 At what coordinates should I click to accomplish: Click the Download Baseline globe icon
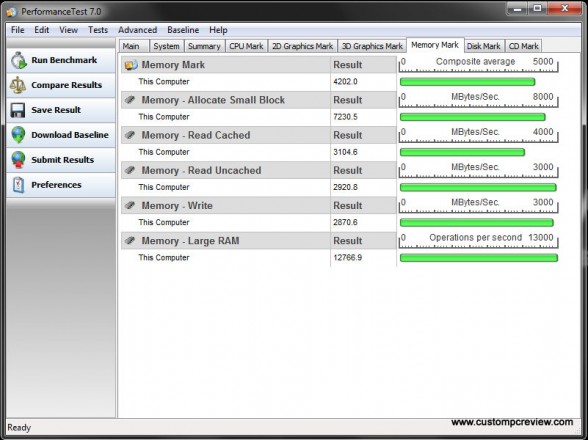pyautogui.click(x=18, y=135)
